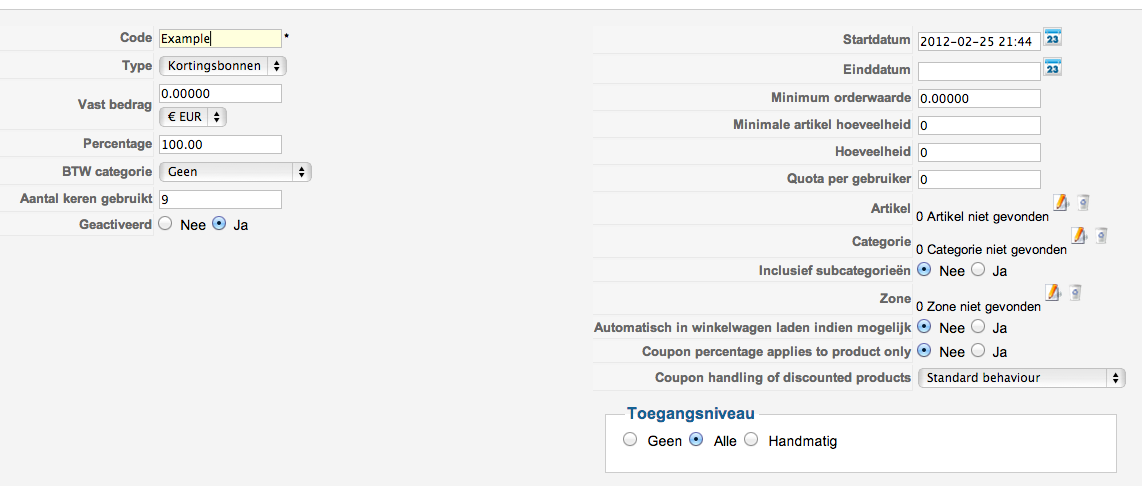This screenshot has height=486, width=1142.
Task: Open the Type dropdown showing Kortingsbonnen
Action: pos(222,66)
